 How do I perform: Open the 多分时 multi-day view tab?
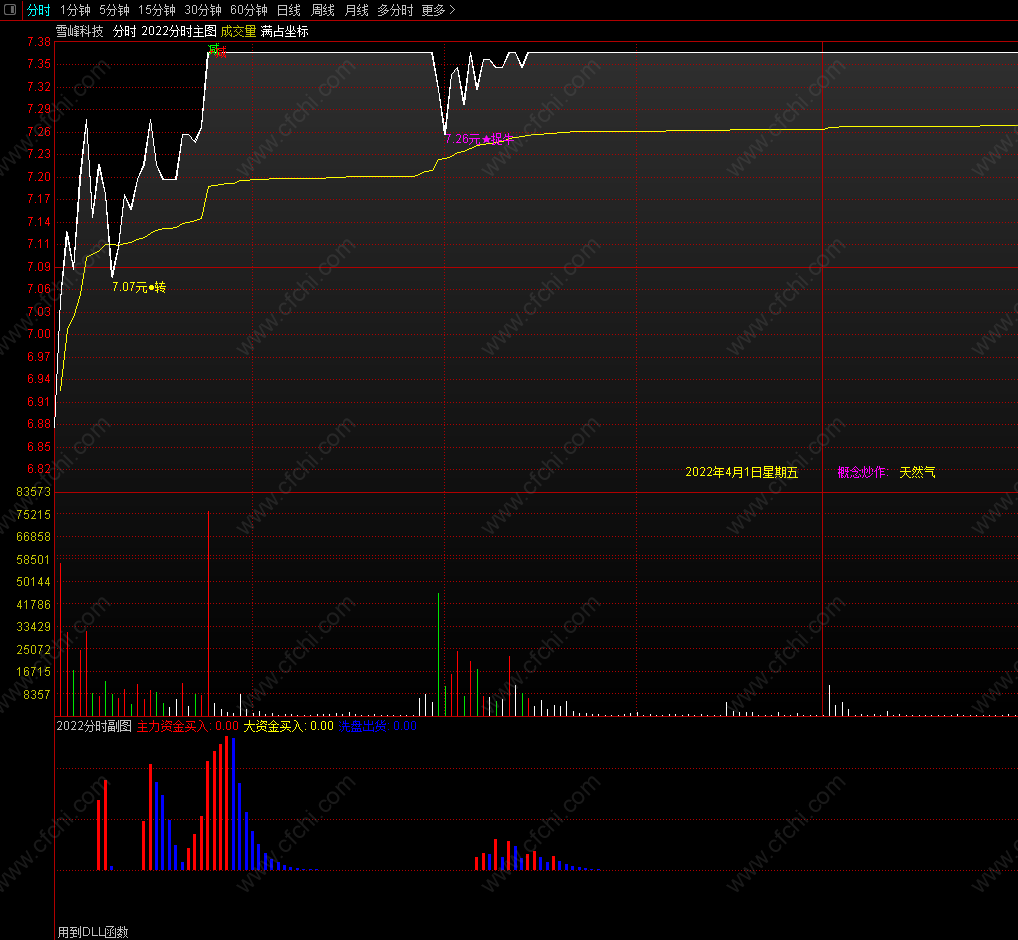[395, 10]
